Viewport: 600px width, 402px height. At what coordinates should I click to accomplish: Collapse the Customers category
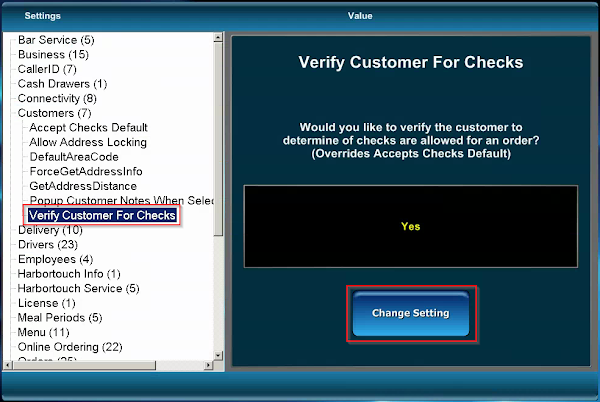[52, 113]
